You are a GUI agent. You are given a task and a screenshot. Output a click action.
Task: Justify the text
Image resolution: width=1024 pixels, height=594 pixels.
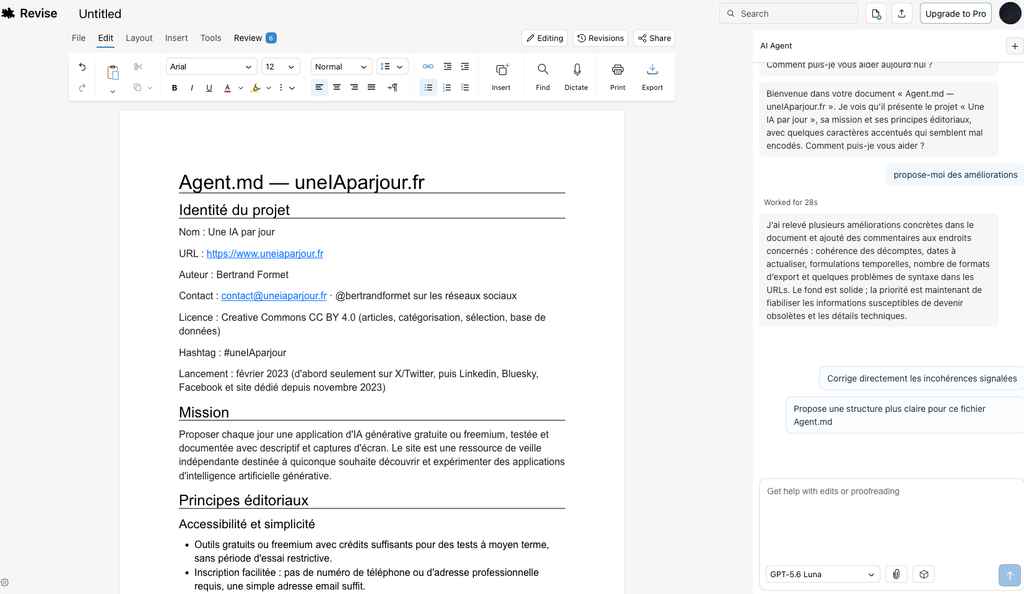click(x=371, y=87)
